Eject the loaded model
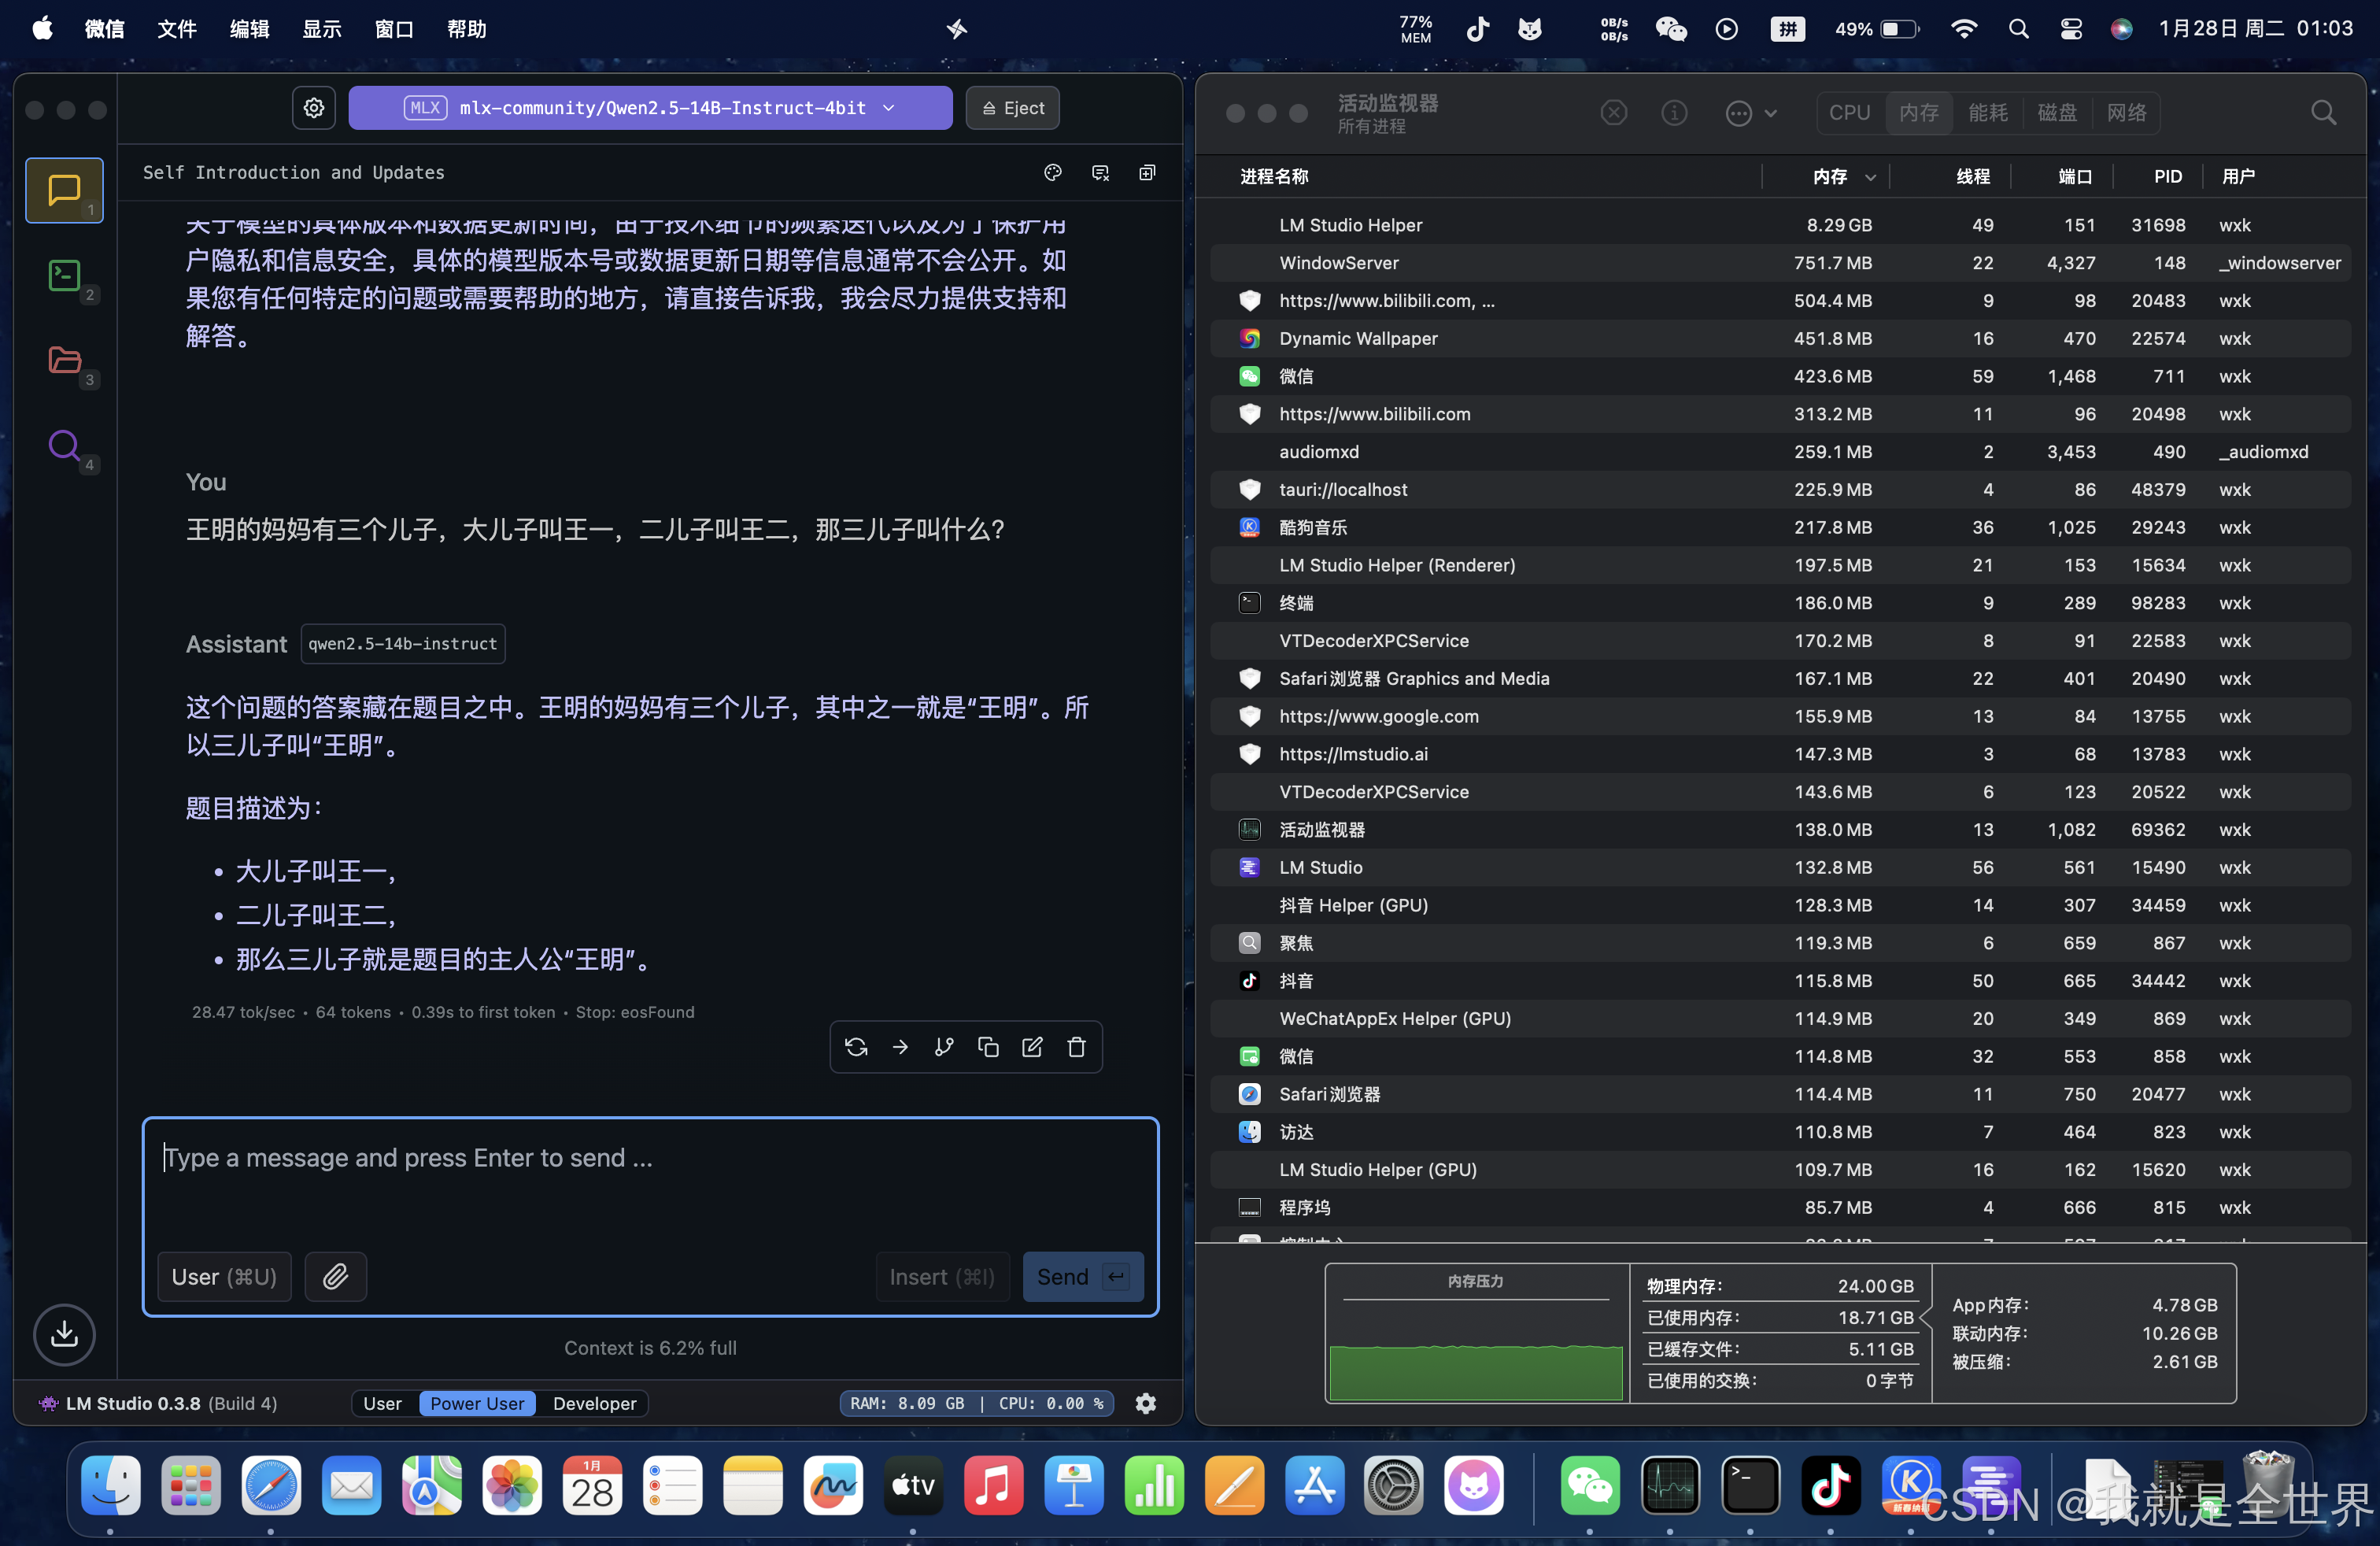The height and width of the screenshot is (1546, 2380). pyautogui.click(x=1012, y=108)
